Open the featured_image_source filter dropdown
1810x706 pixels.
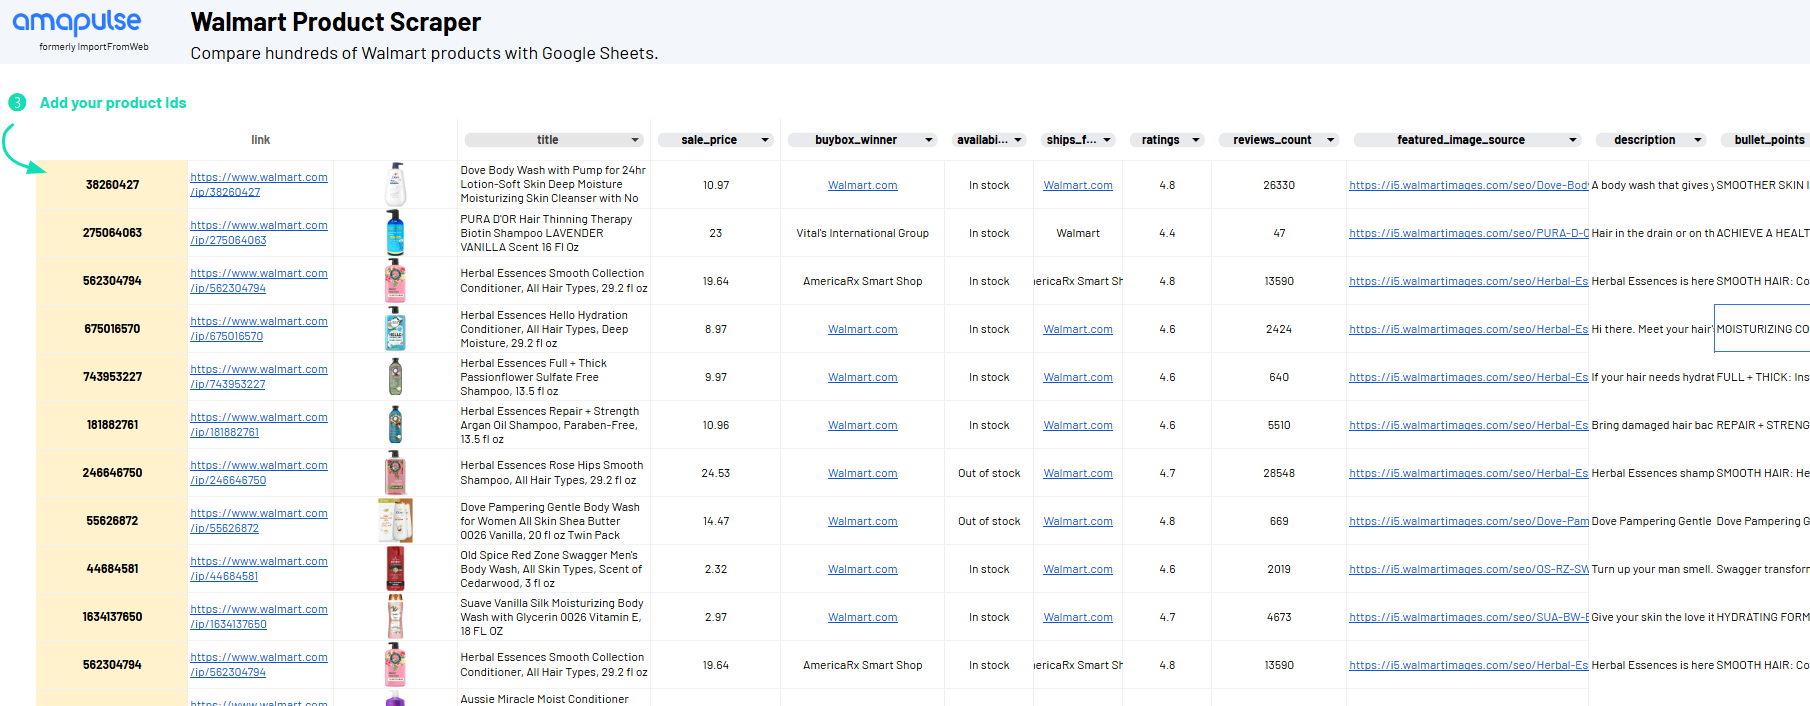[1573, 140]
